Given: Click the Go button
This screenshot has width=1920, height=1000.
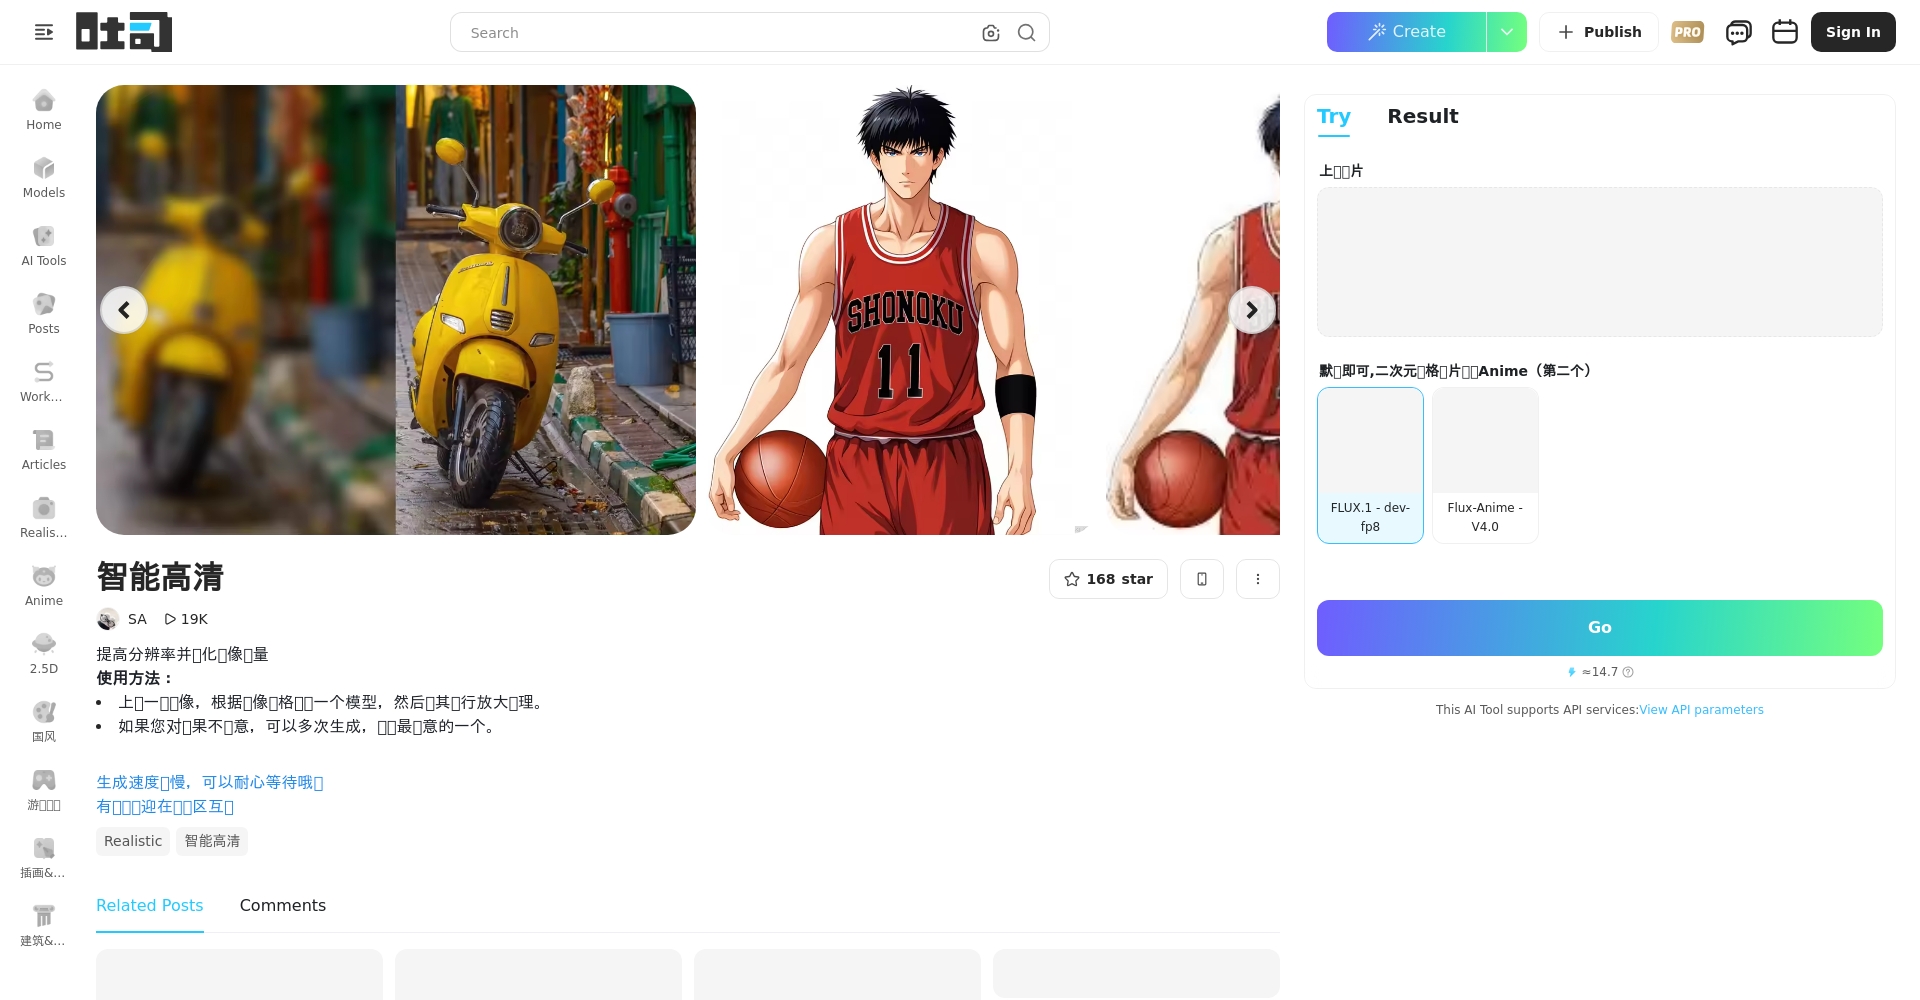Looking at the screenshot, I should (1600, 628).
